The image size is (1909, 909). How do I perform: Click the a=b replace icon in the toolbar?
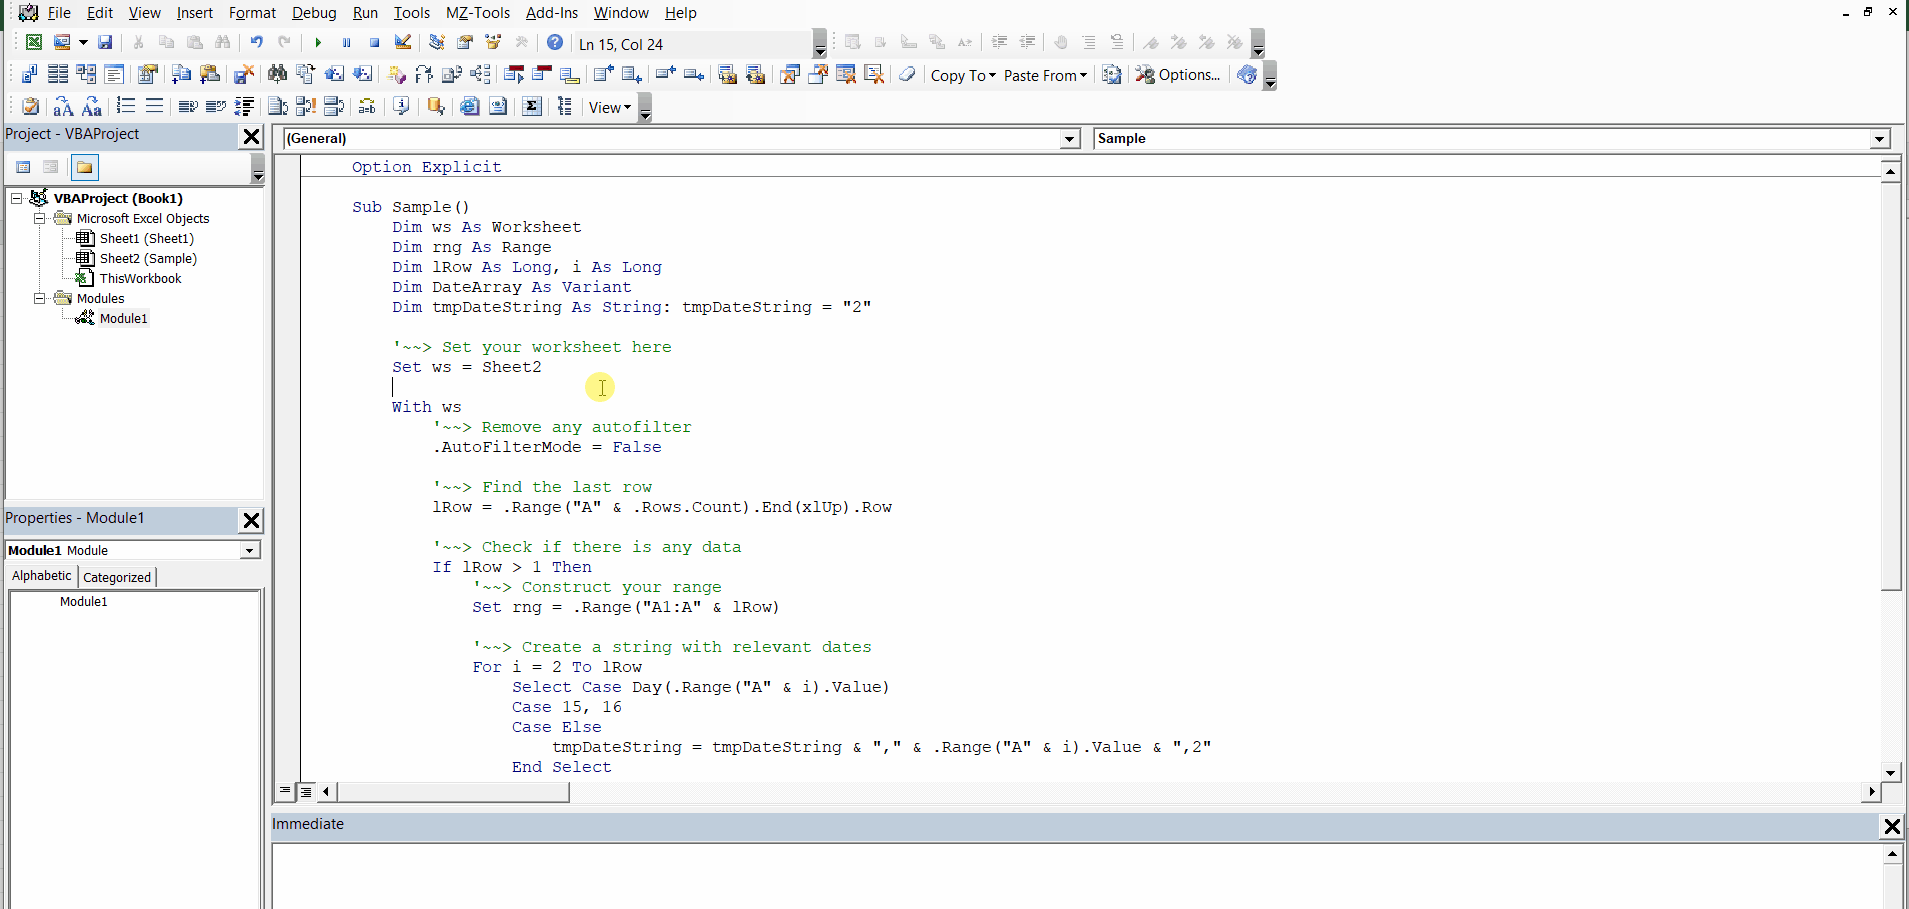(367, 106)
